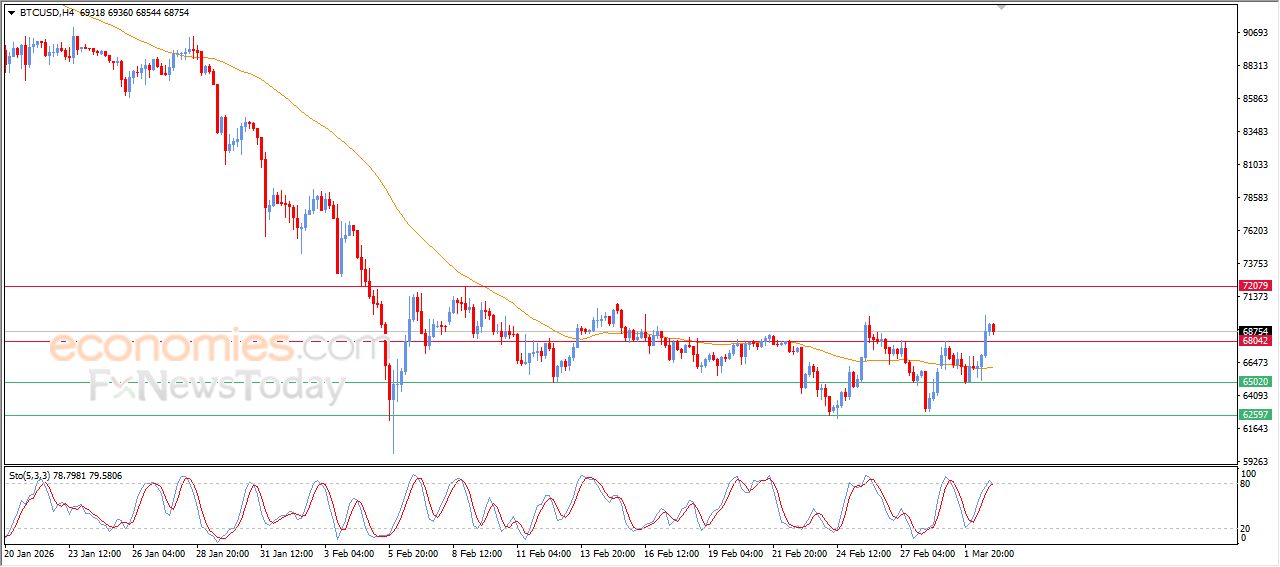Click the gray chart shift marker at top
Viewport: 1280px width, 567px height.
coord(1001,7)
